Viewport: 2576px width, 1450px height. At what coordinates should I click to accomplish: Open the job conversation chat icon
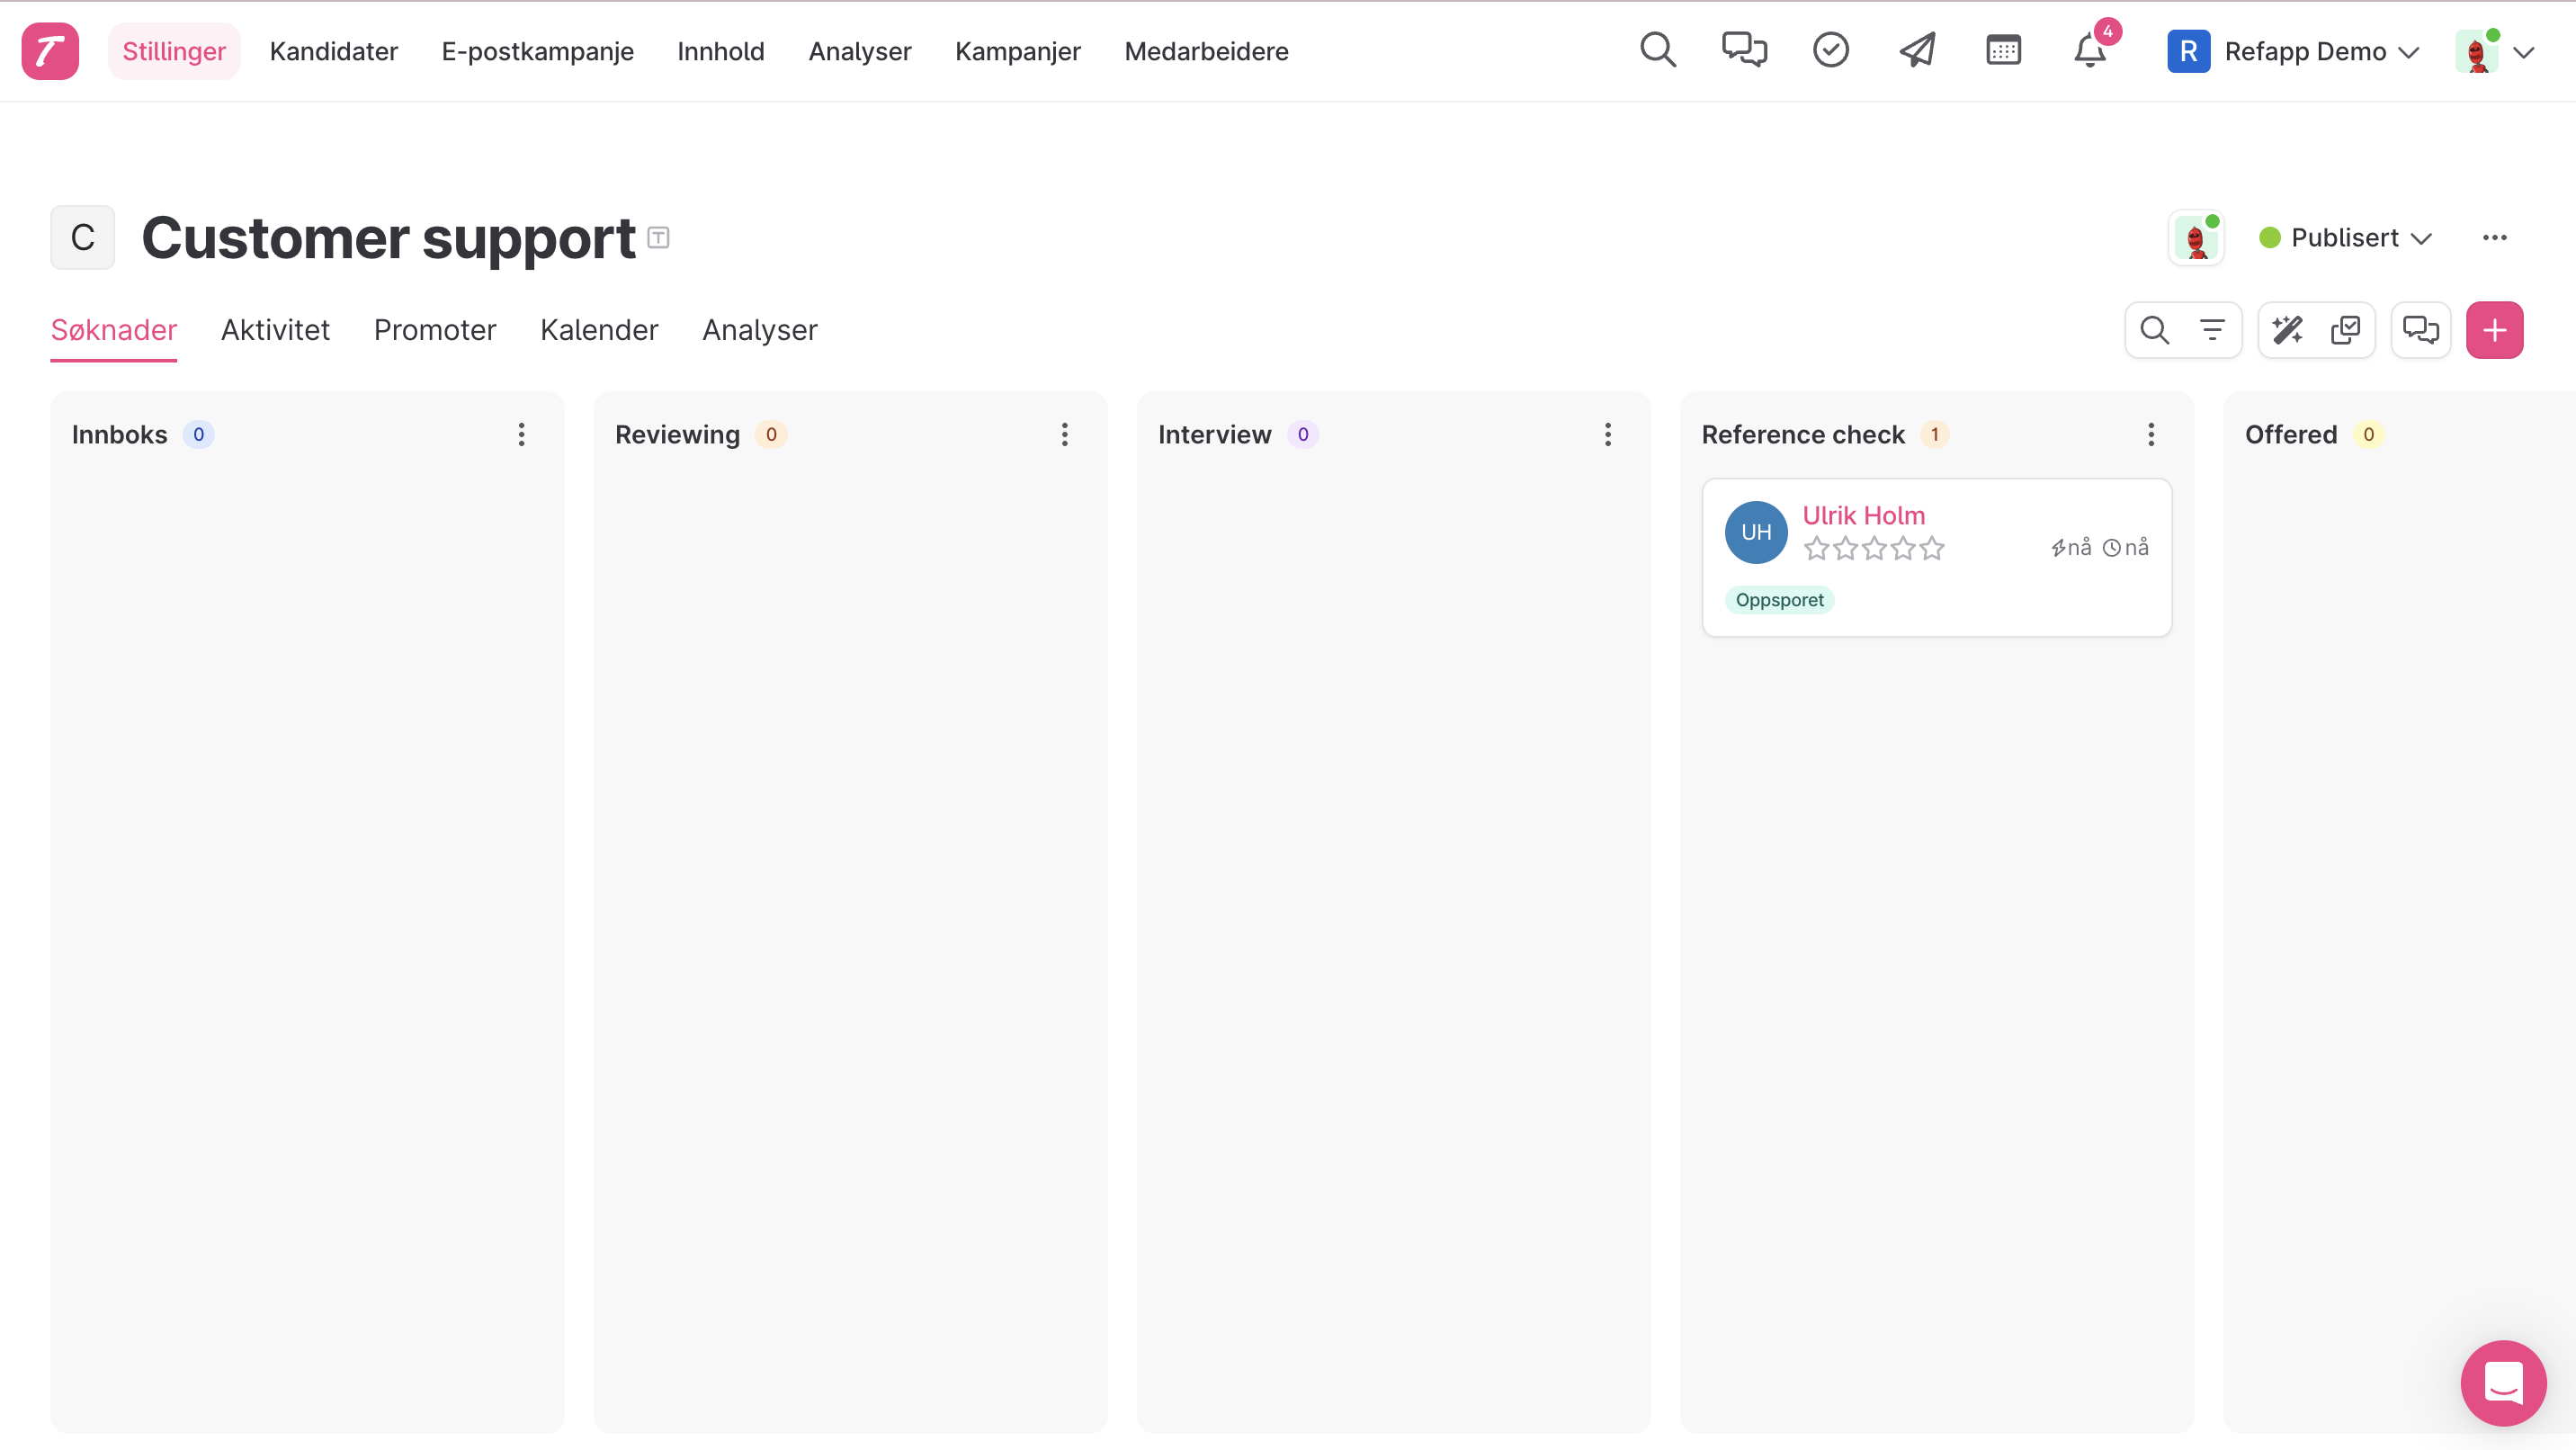[x=2420, y=330]
